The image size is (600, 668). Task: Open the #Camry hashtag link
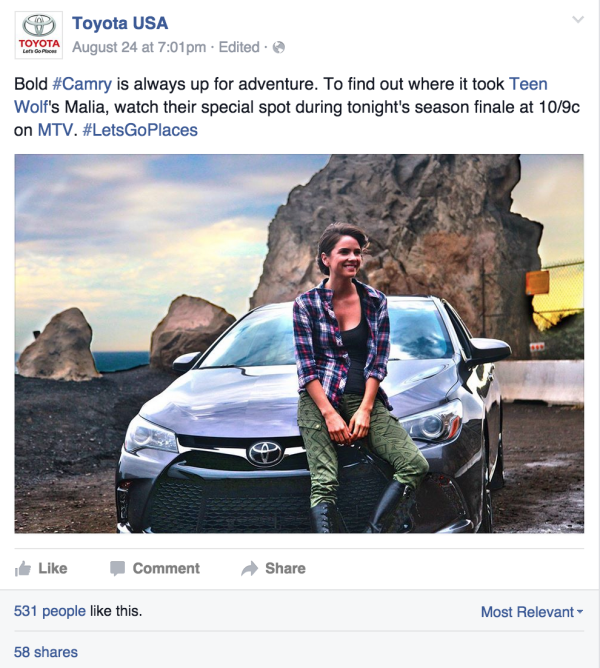point(82,84)
